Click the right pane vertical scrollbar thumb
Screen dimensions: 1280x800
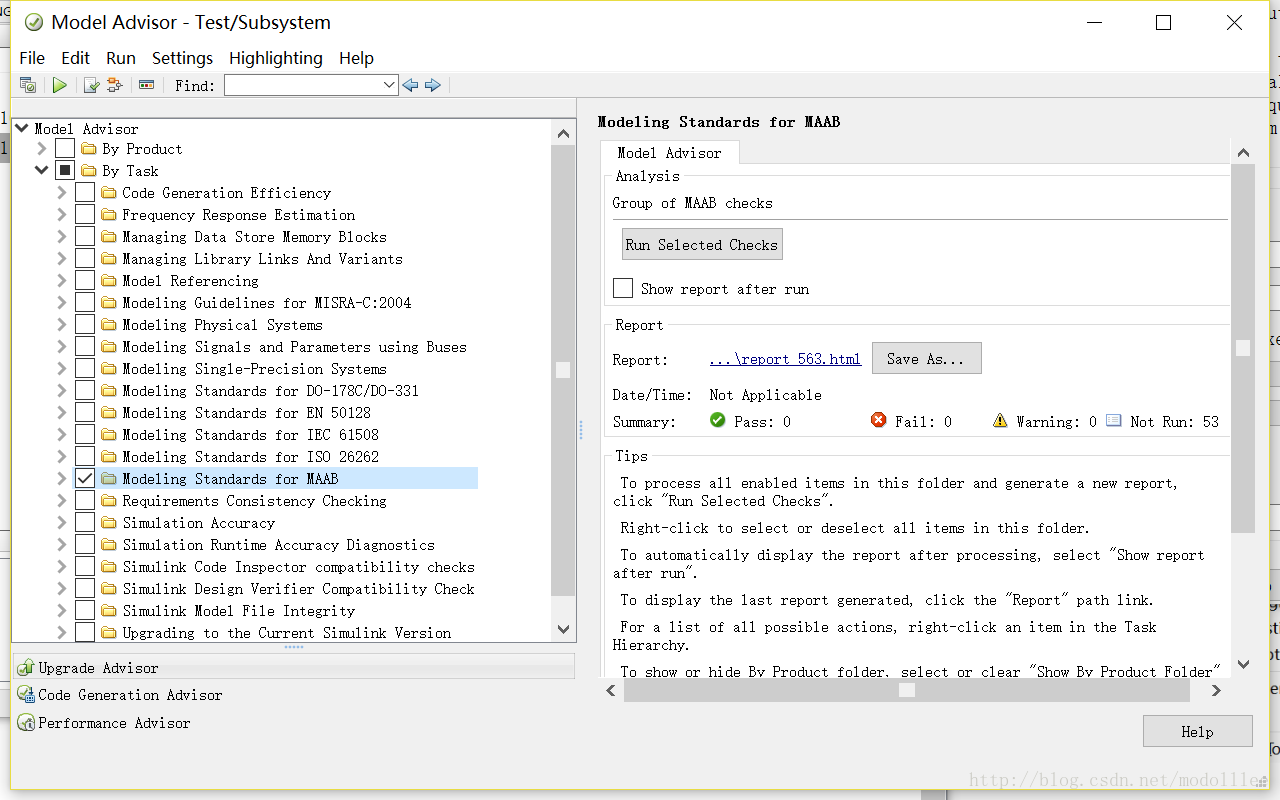point(1243,348)
